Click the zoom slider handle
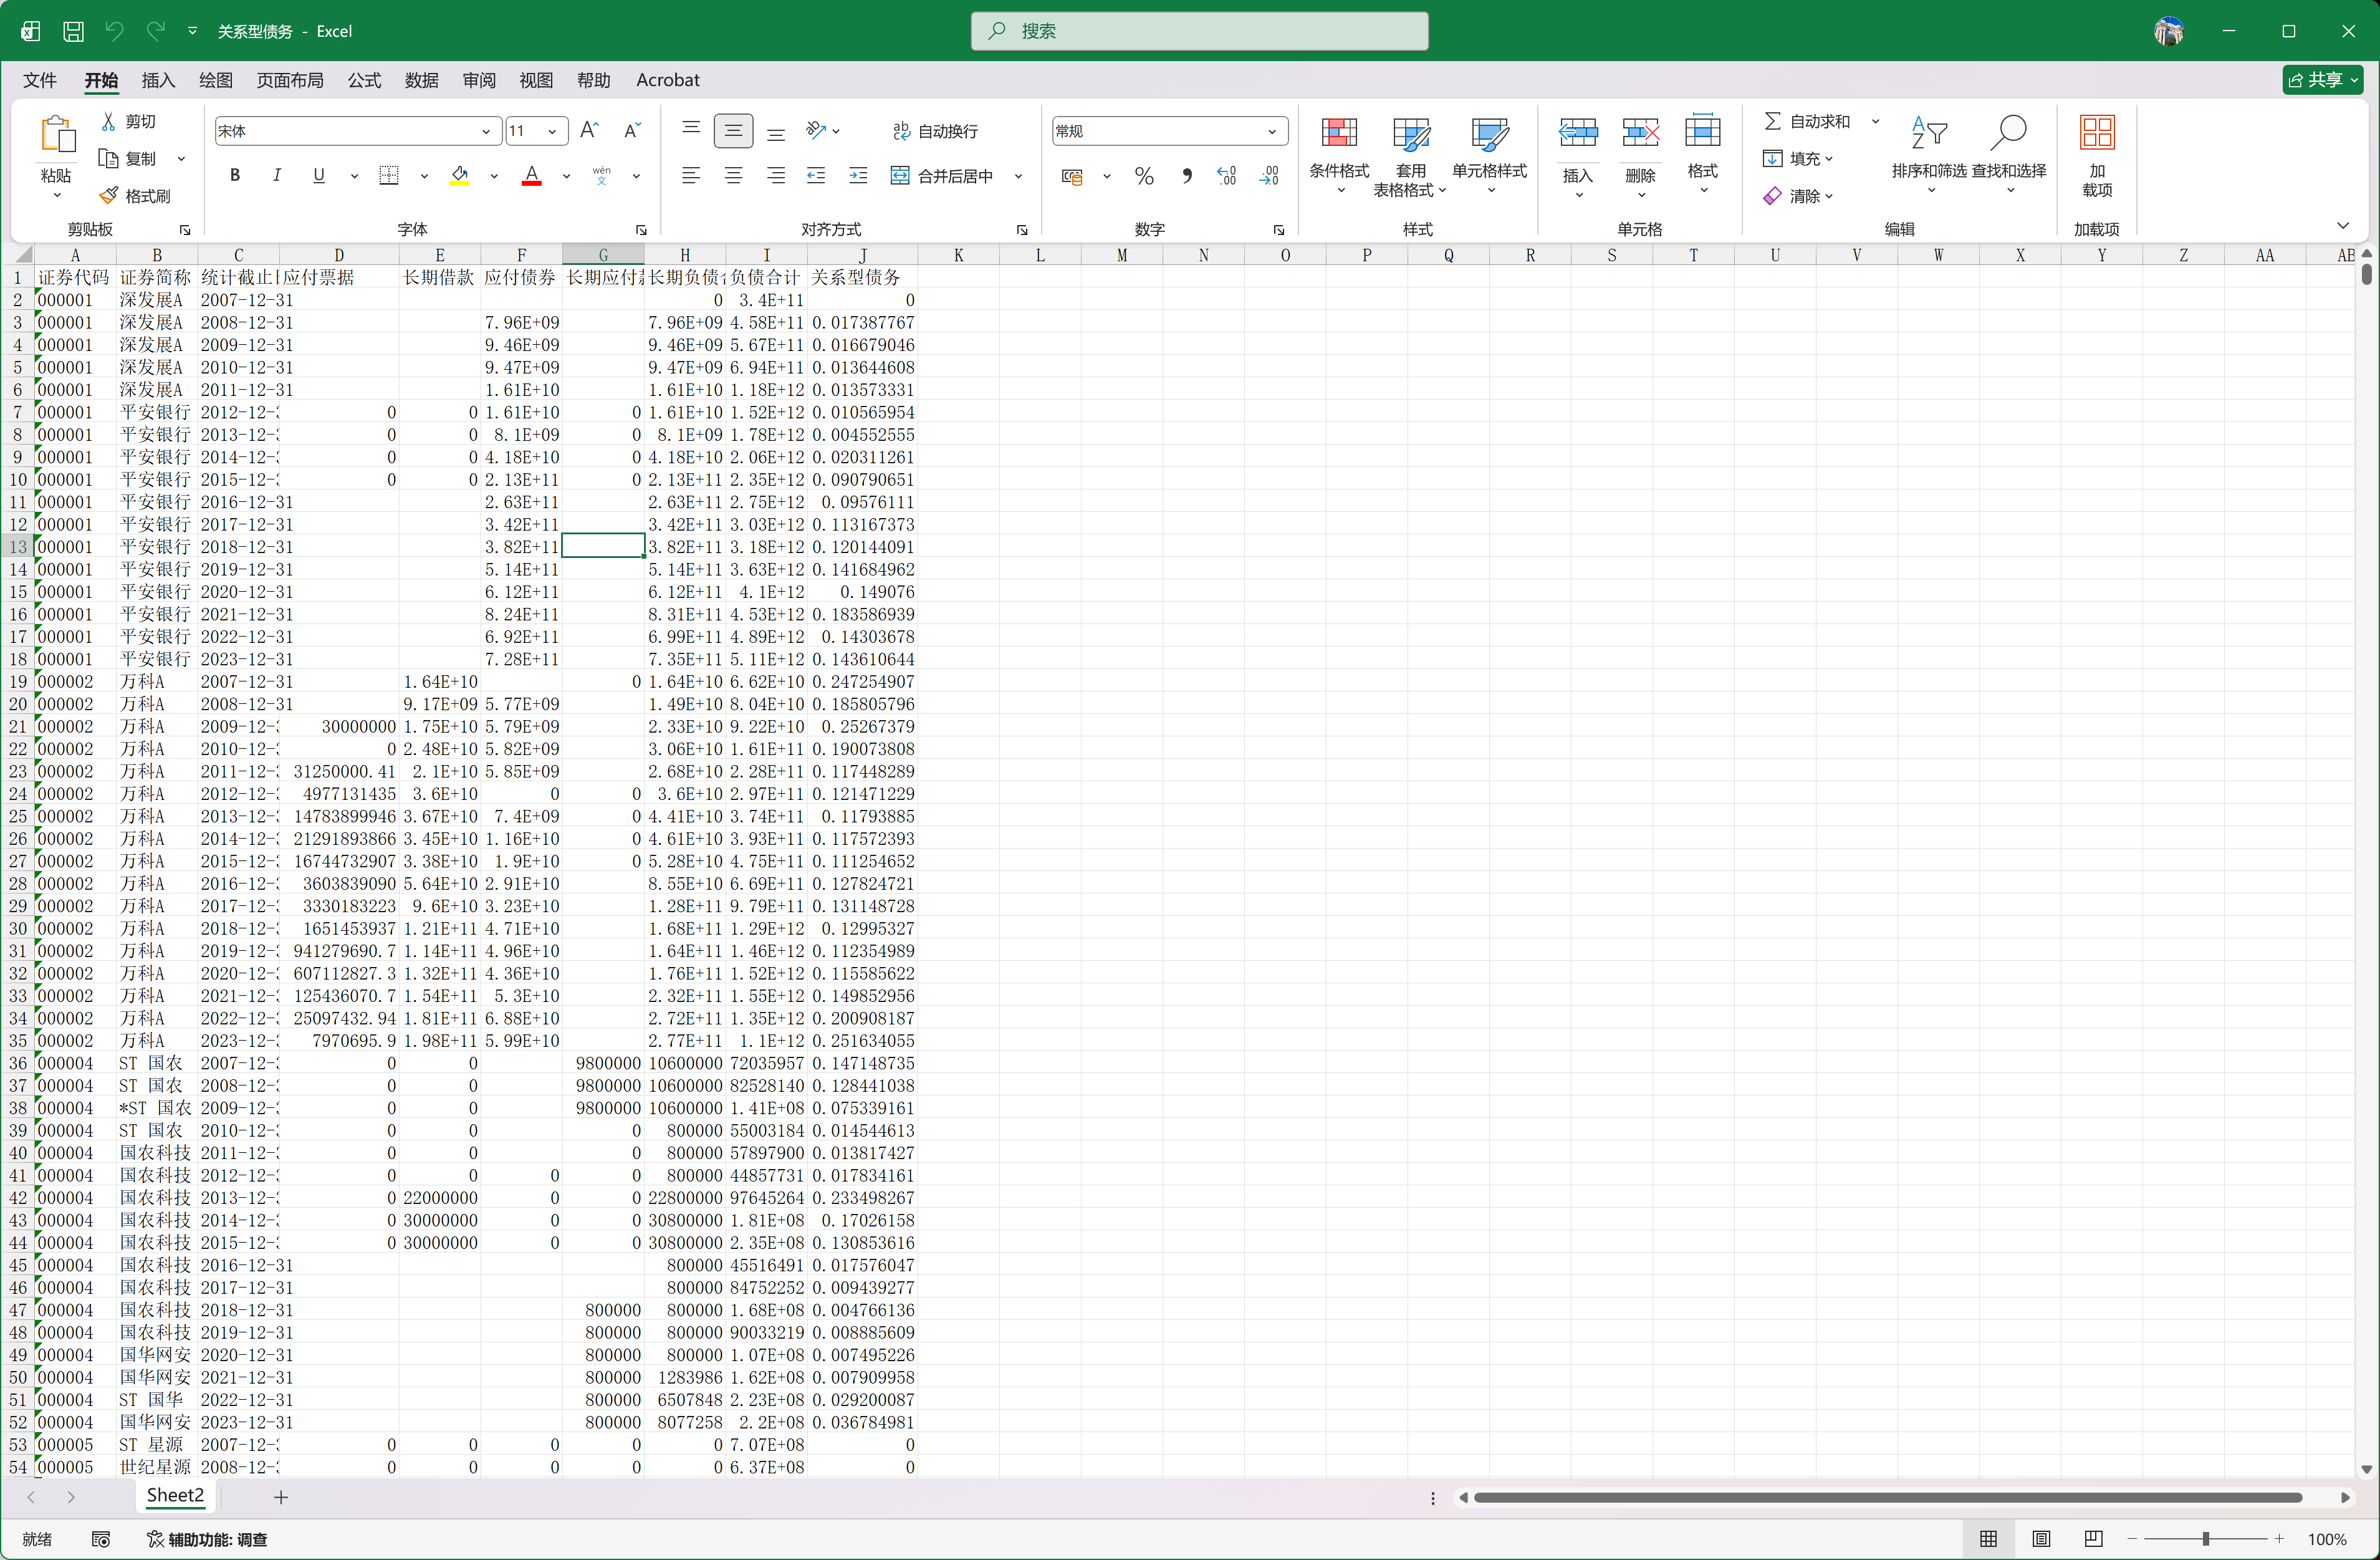Screen dimensions: 2380x1560 pos(2205,1538)
